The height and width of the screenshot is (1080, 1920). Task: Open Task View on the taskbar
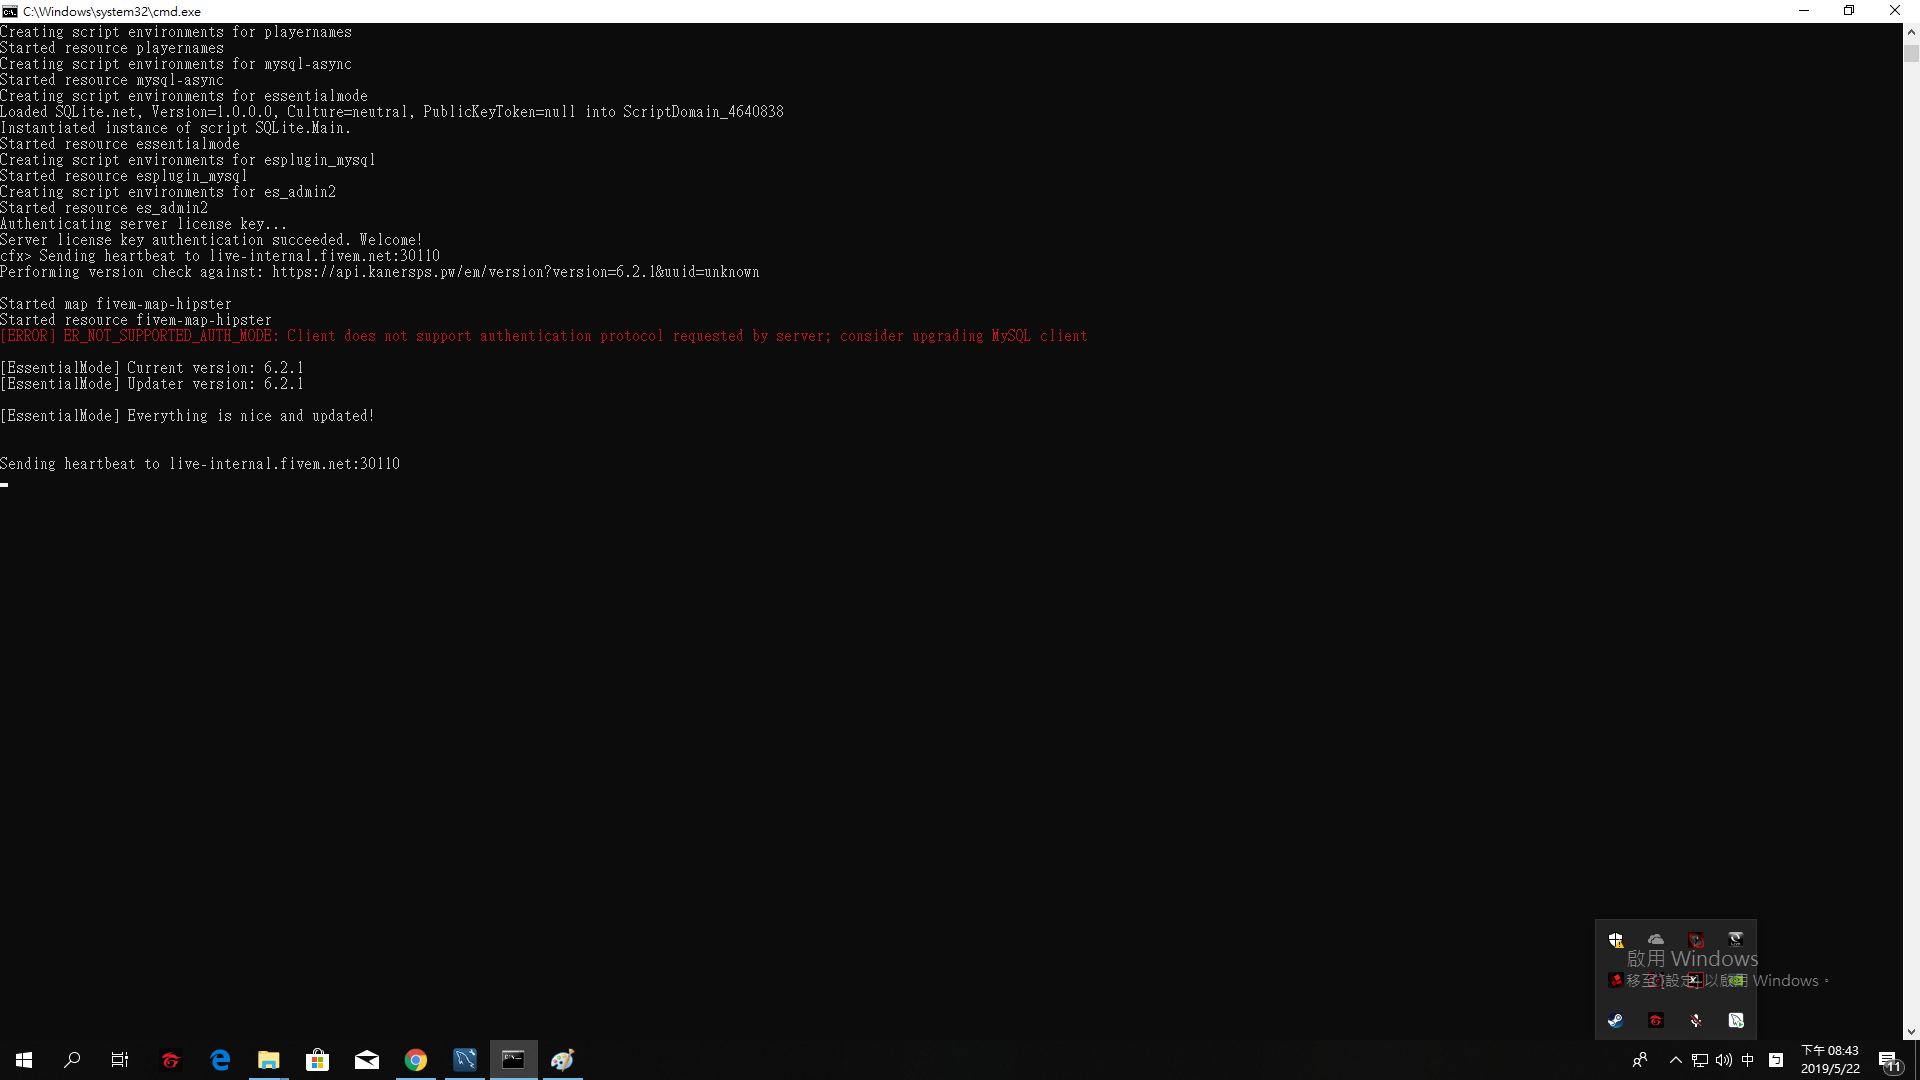[120, 1060]
